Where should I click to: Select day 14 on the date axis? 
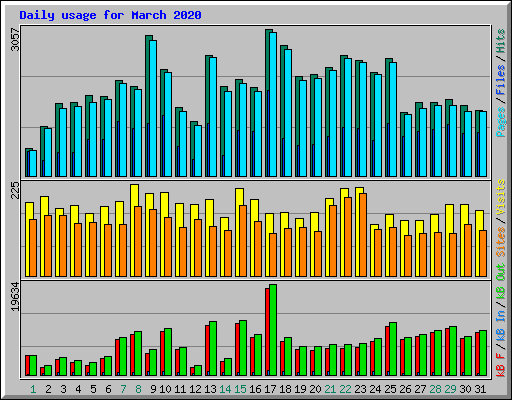(225, 389)
